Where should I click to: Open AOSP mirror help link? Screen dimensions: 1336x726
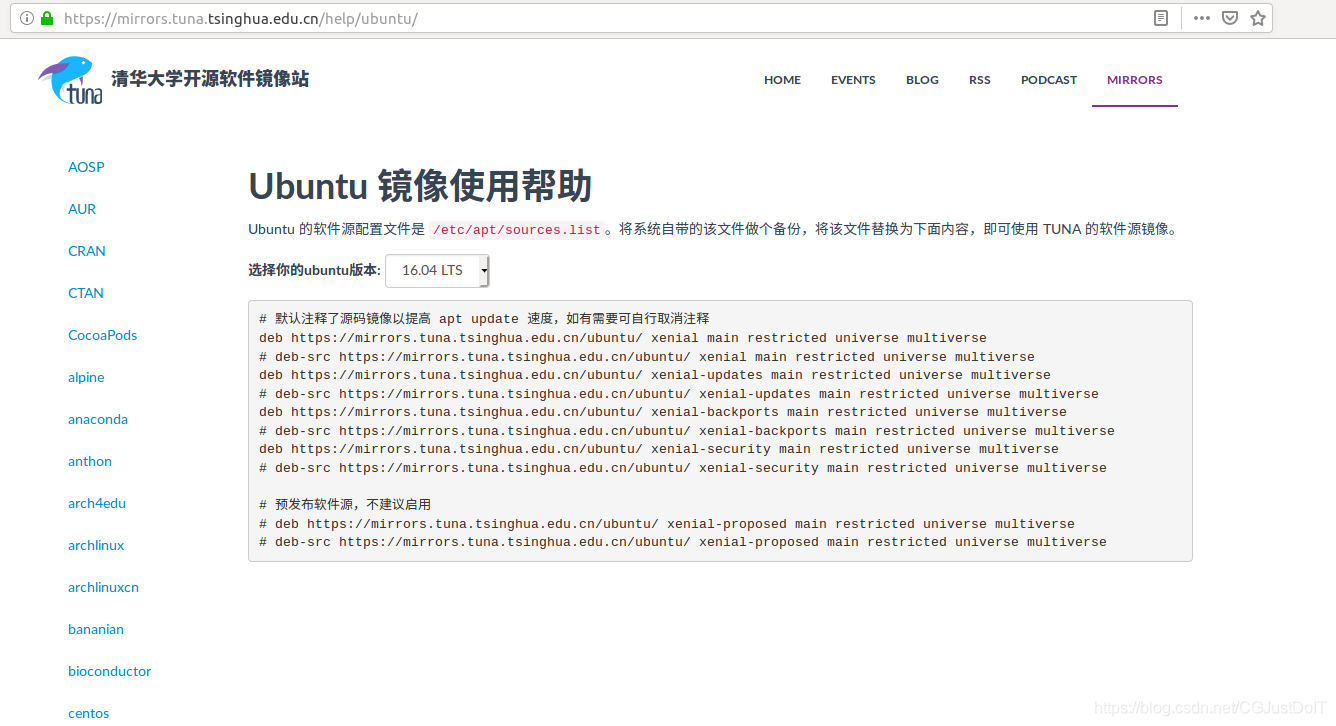tap(86, 167)
